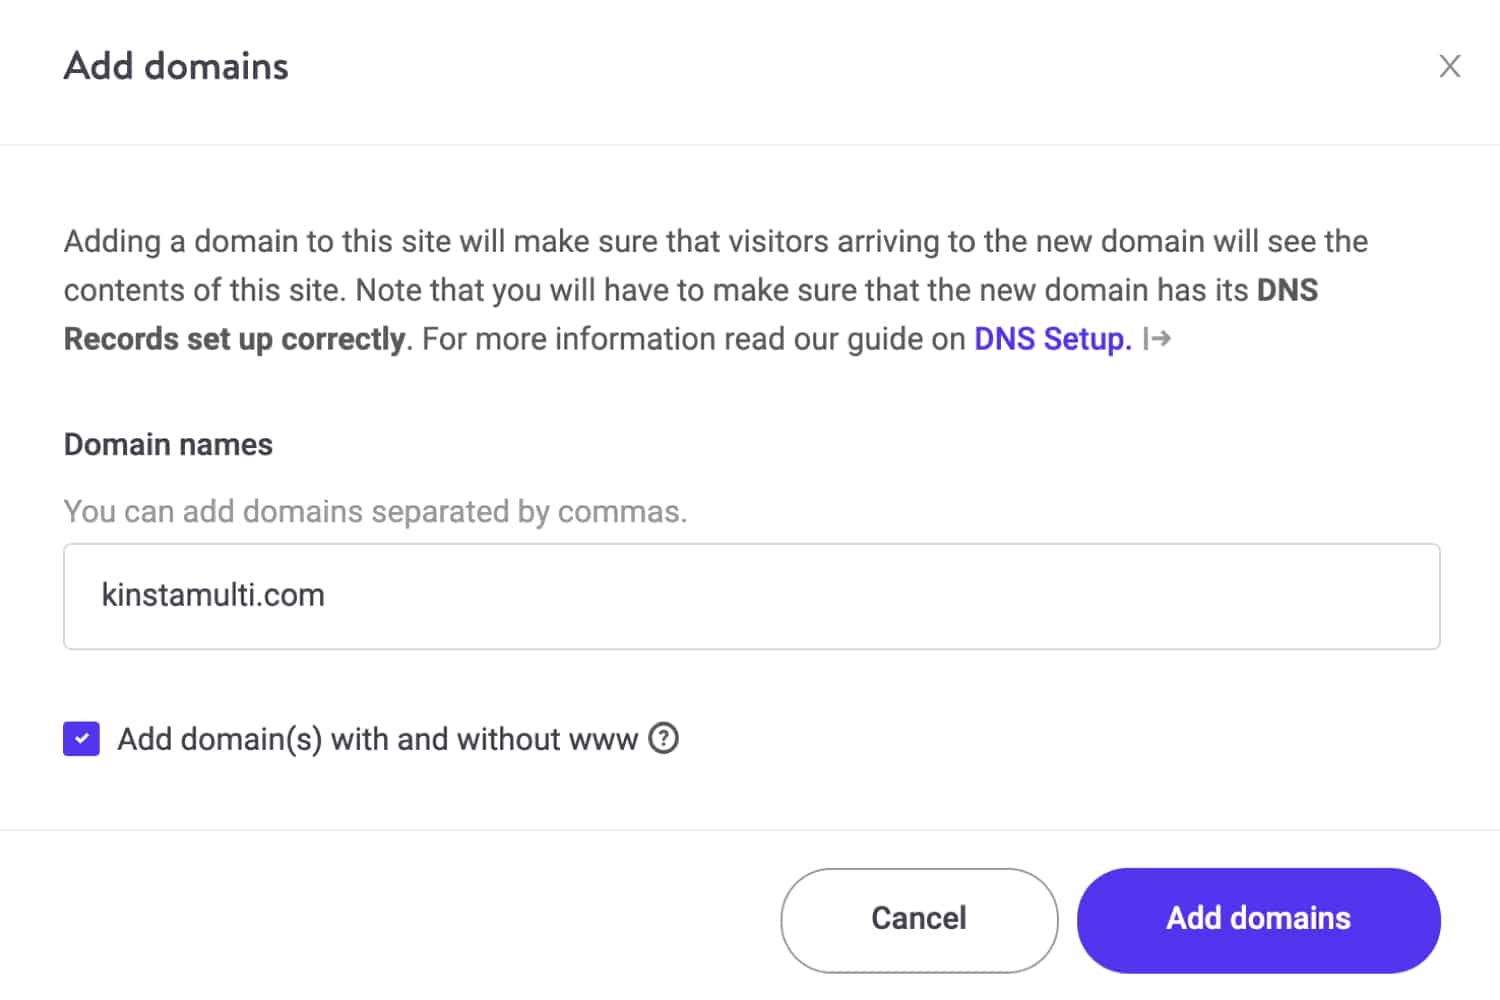Open the DNS Setup guide link

1052,338
